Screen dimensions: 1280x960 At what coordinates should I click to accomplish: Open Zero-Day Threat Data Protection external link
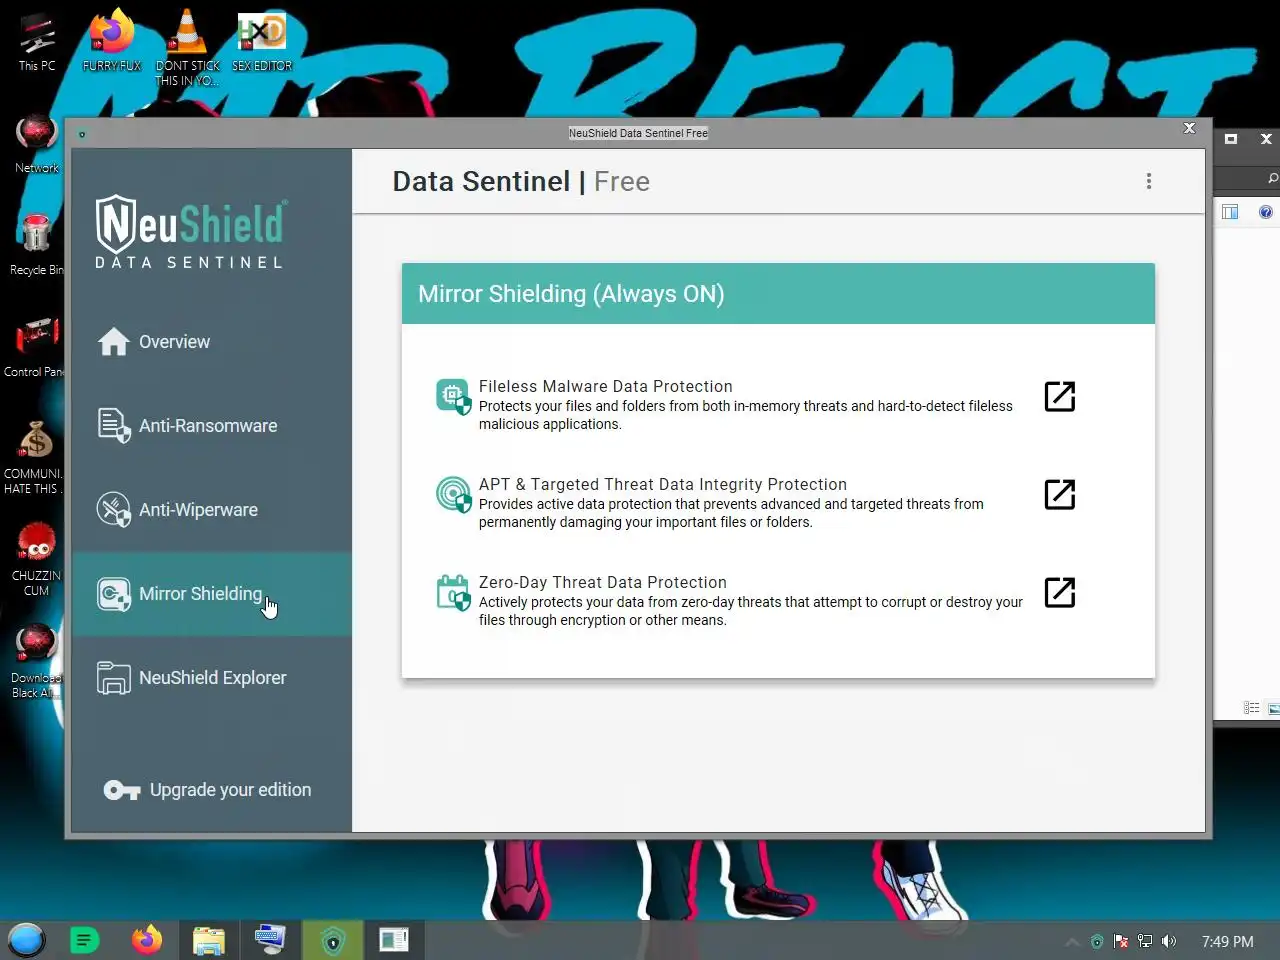[x=1060, y=592]
